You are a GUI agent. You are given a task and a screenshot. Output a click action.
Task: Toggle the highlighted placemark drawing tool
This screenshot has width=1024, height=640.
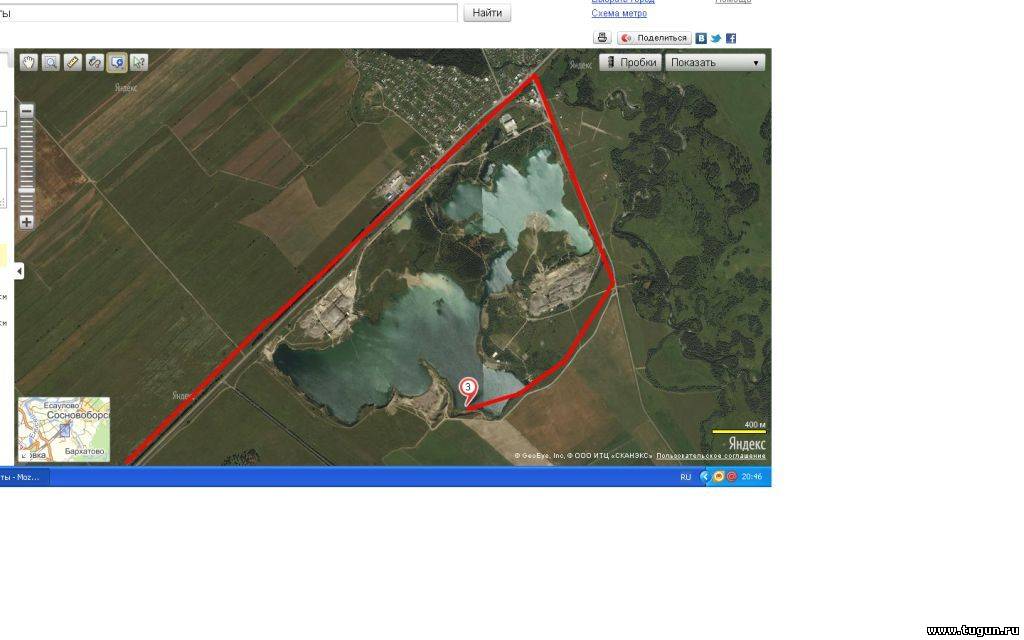coord(118,63)
